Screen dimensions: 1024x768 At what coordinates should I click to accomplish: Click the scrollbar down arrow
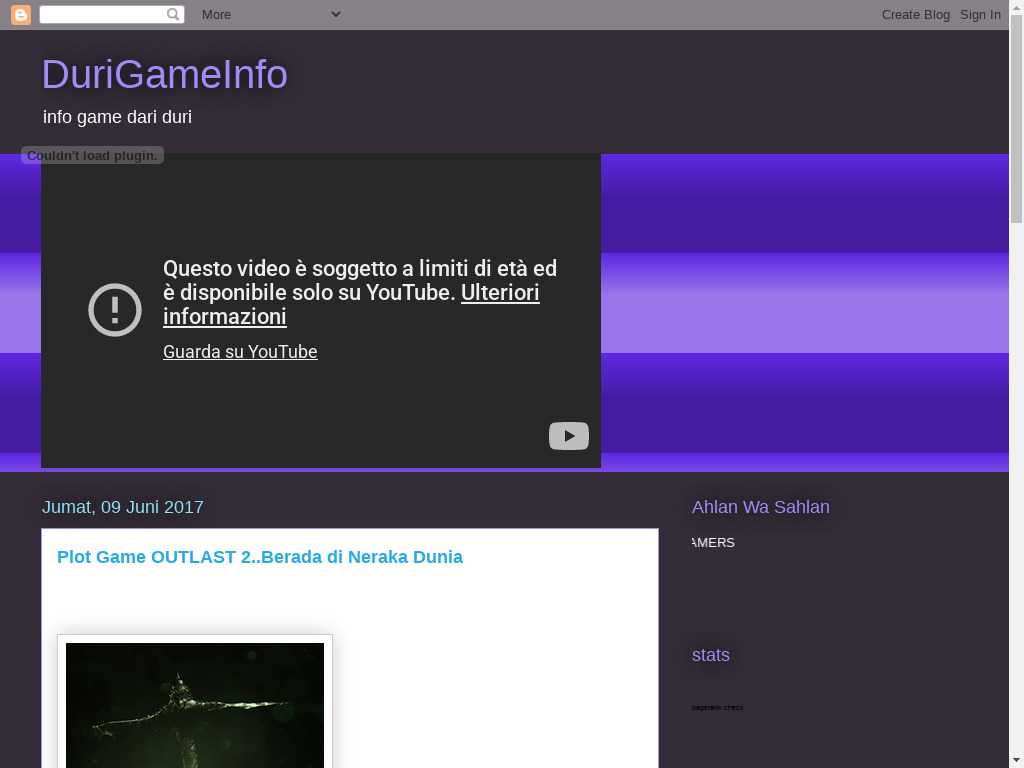1016,761
